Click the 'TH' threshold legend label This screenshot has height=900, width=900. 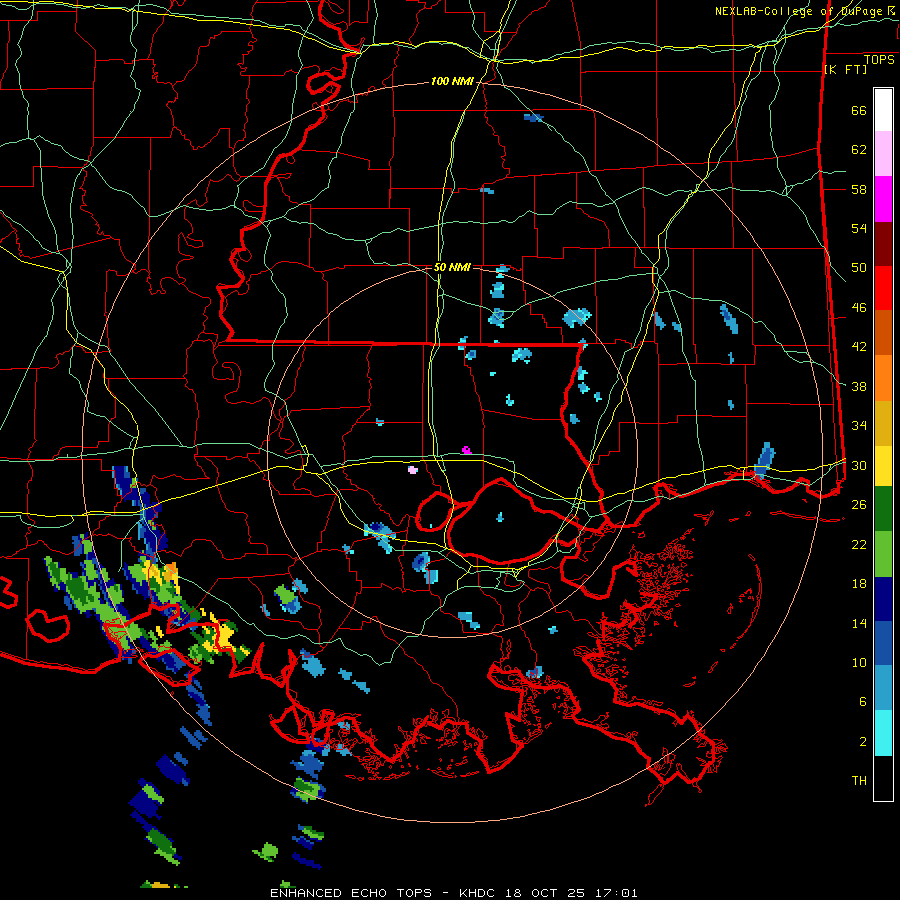point(859,781)
